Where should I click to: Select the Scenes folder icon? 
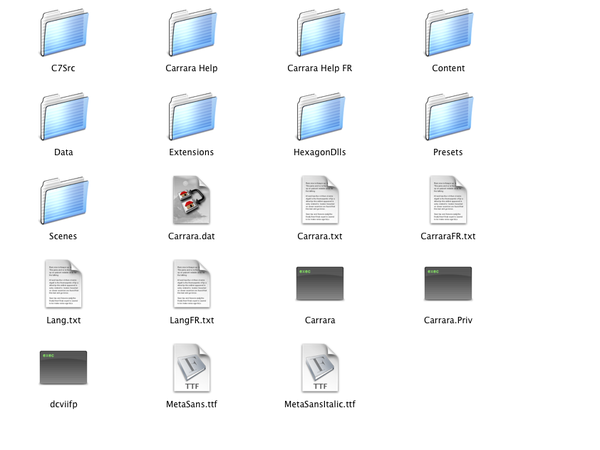(64, 200)
